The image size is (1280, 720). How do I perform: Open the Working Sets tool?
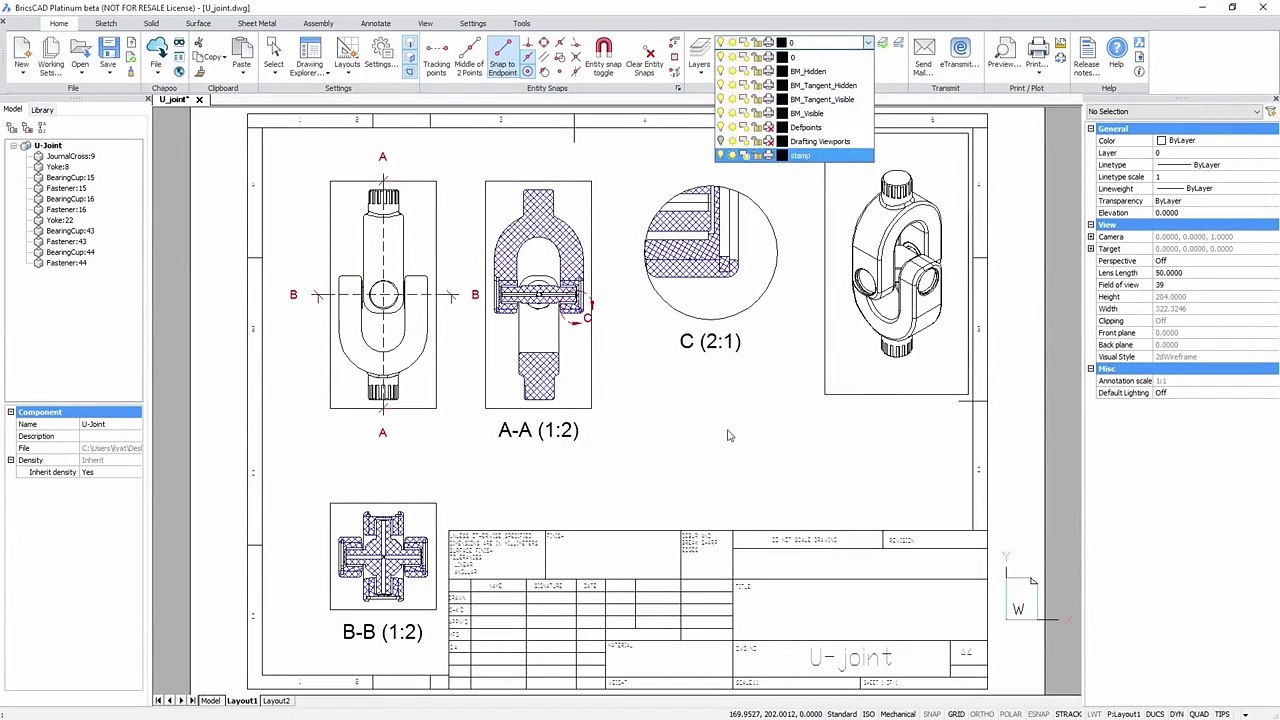coord(51,56)
